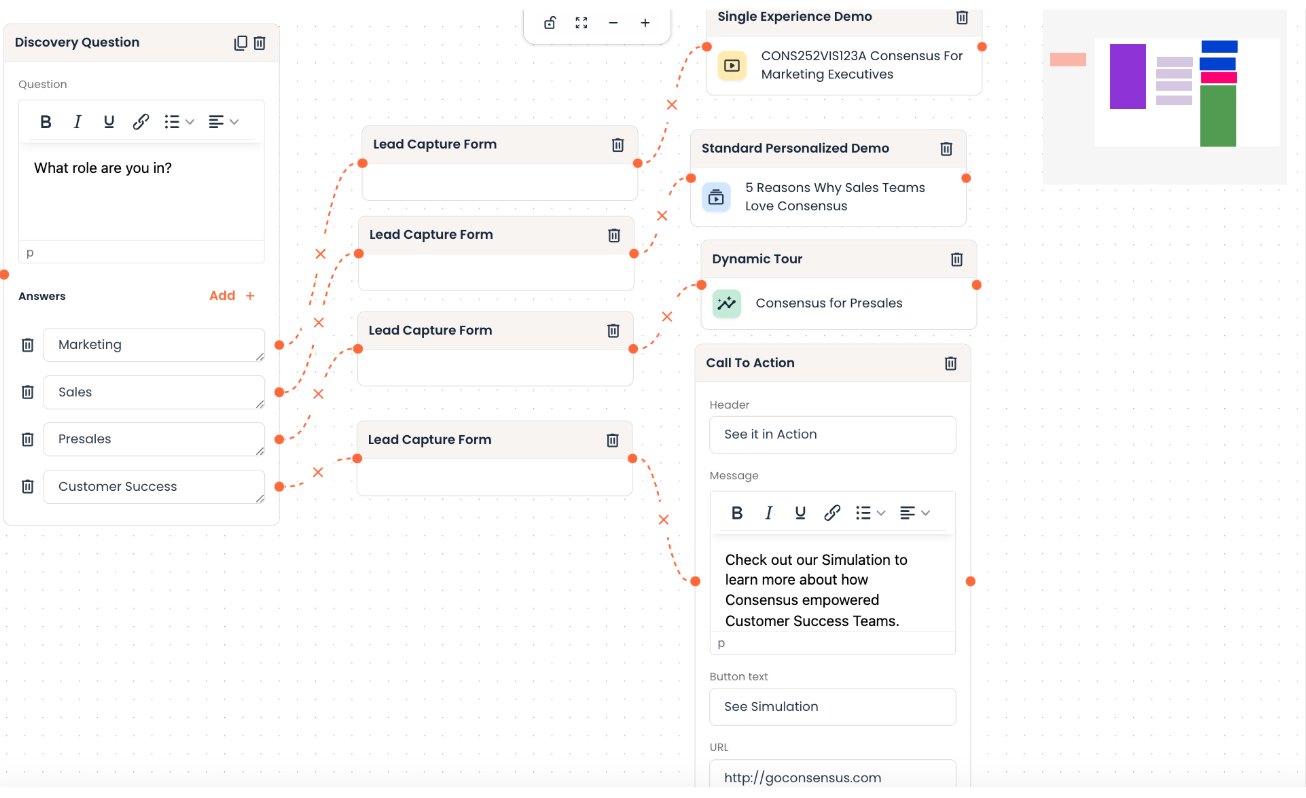Click the purple block in minimap
Viewport: 1306px width, 798px height.
[x=1128, y=76]
